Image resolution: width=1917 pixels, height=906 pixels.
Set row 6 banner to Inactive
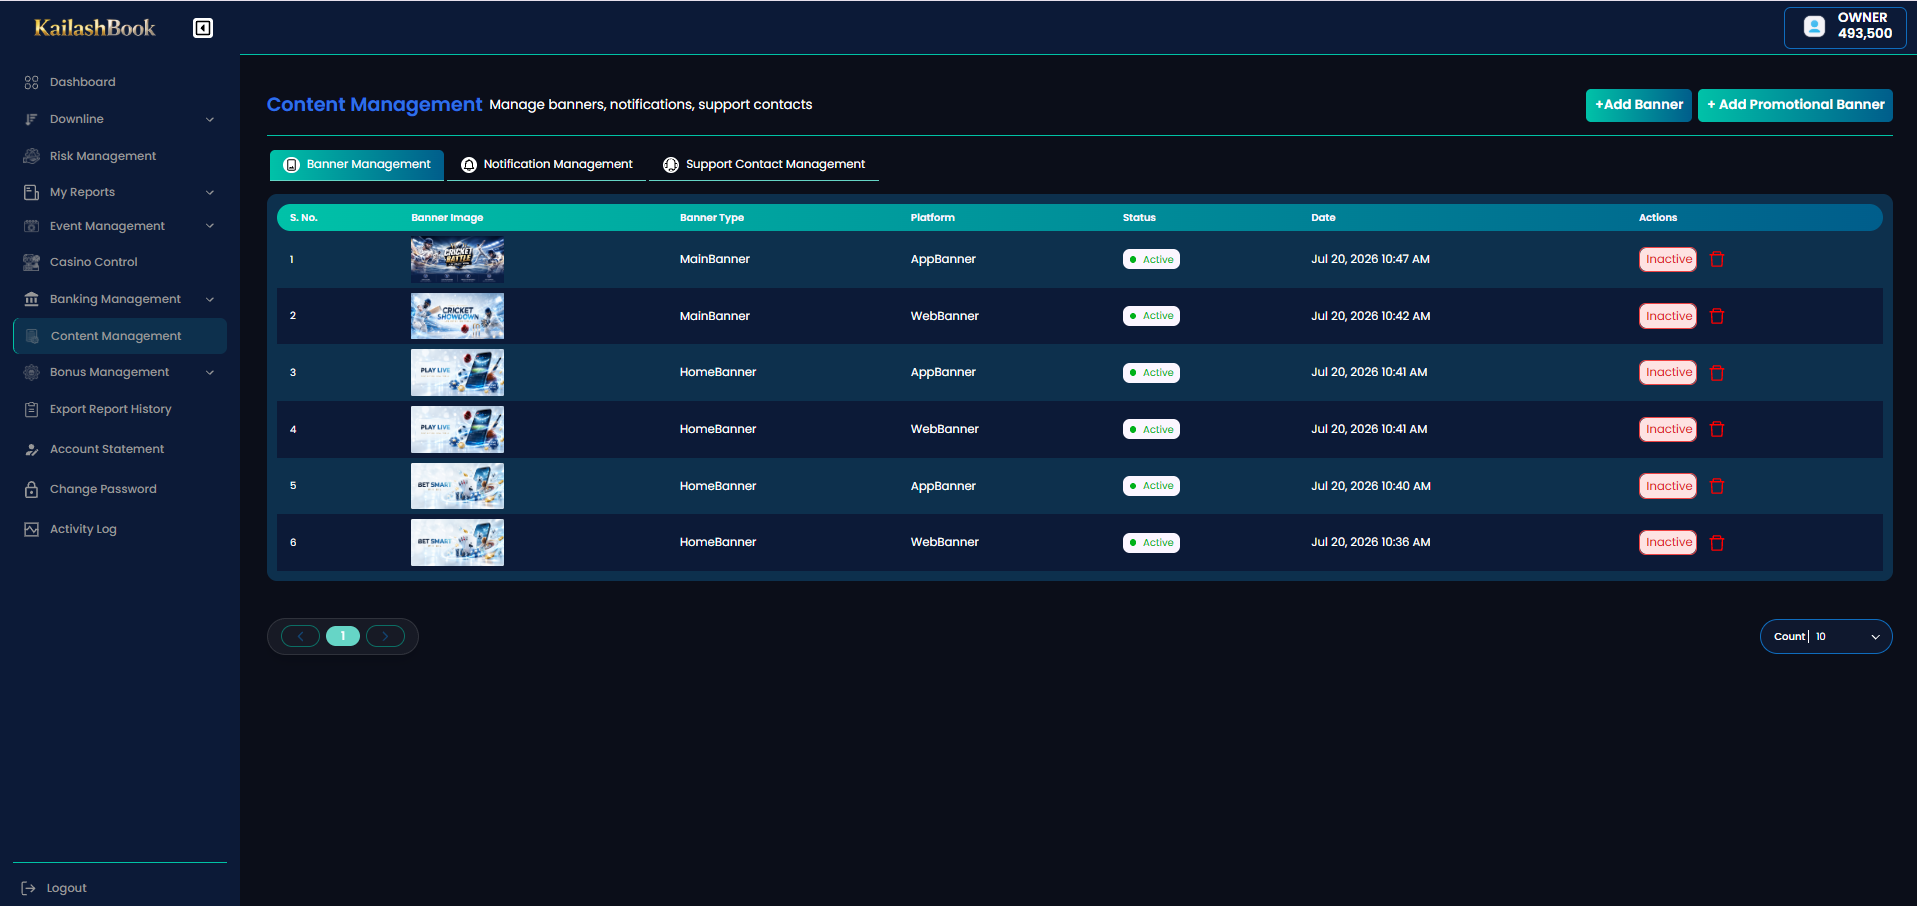(x=1668, y=542)
